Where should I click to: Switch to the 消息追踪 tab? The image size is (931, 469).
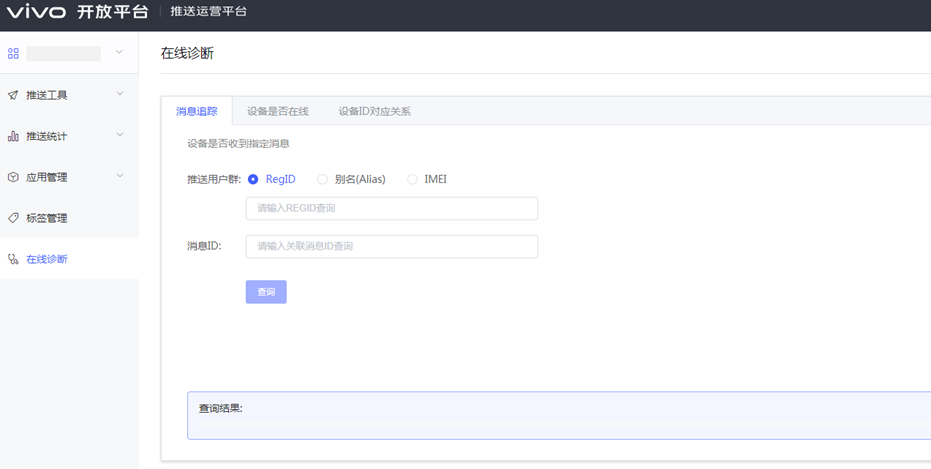click(197, 111)
